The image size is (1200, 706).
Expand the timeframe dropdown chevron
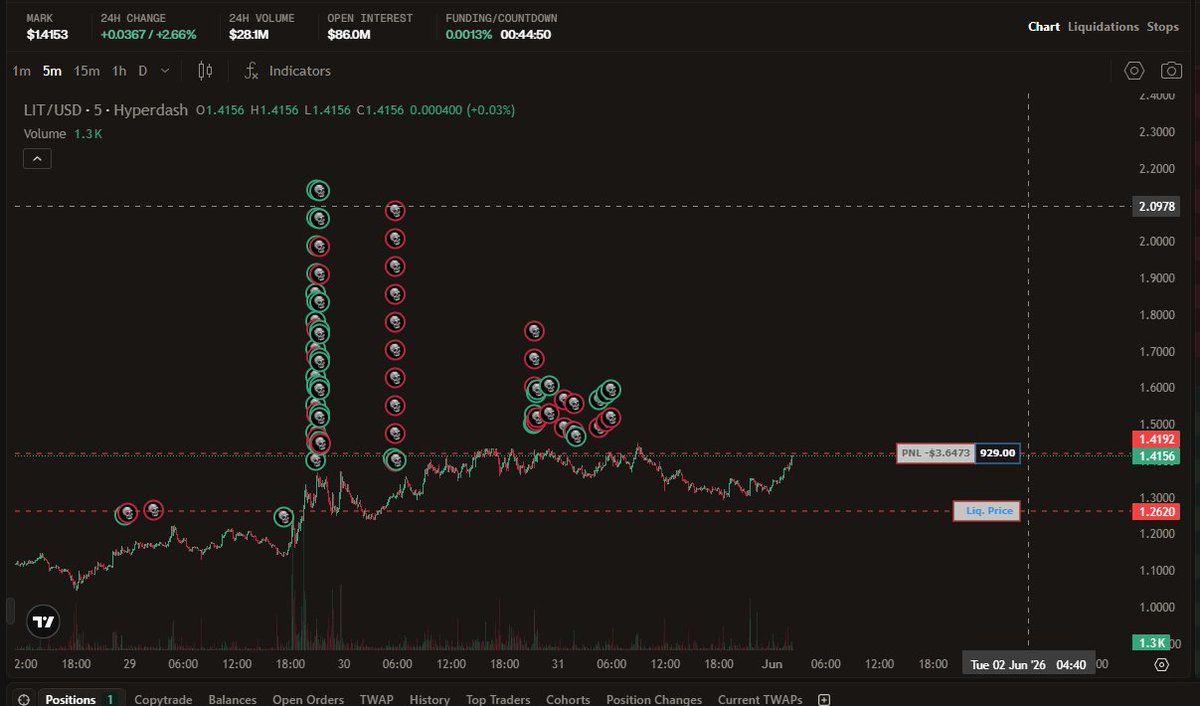[x=165, y=71]
